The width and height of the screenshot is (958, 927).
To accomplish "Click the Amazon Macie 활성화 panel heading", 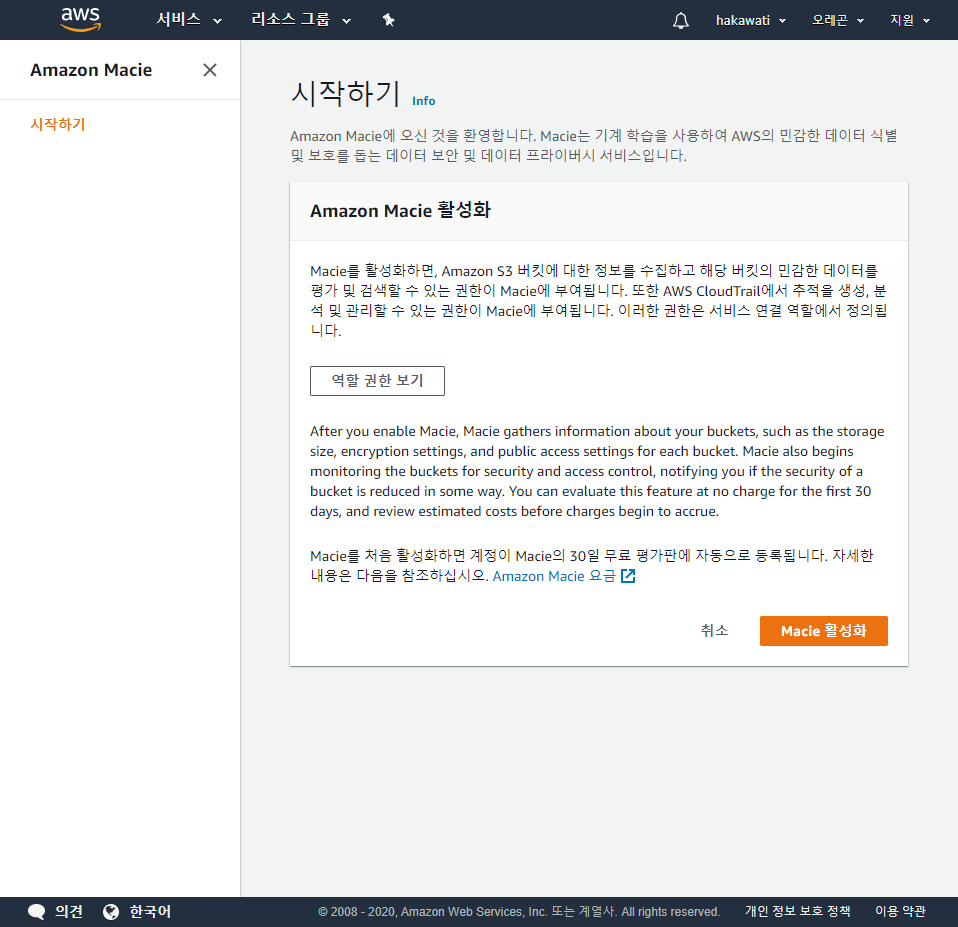I will click(x=400, y=210).
